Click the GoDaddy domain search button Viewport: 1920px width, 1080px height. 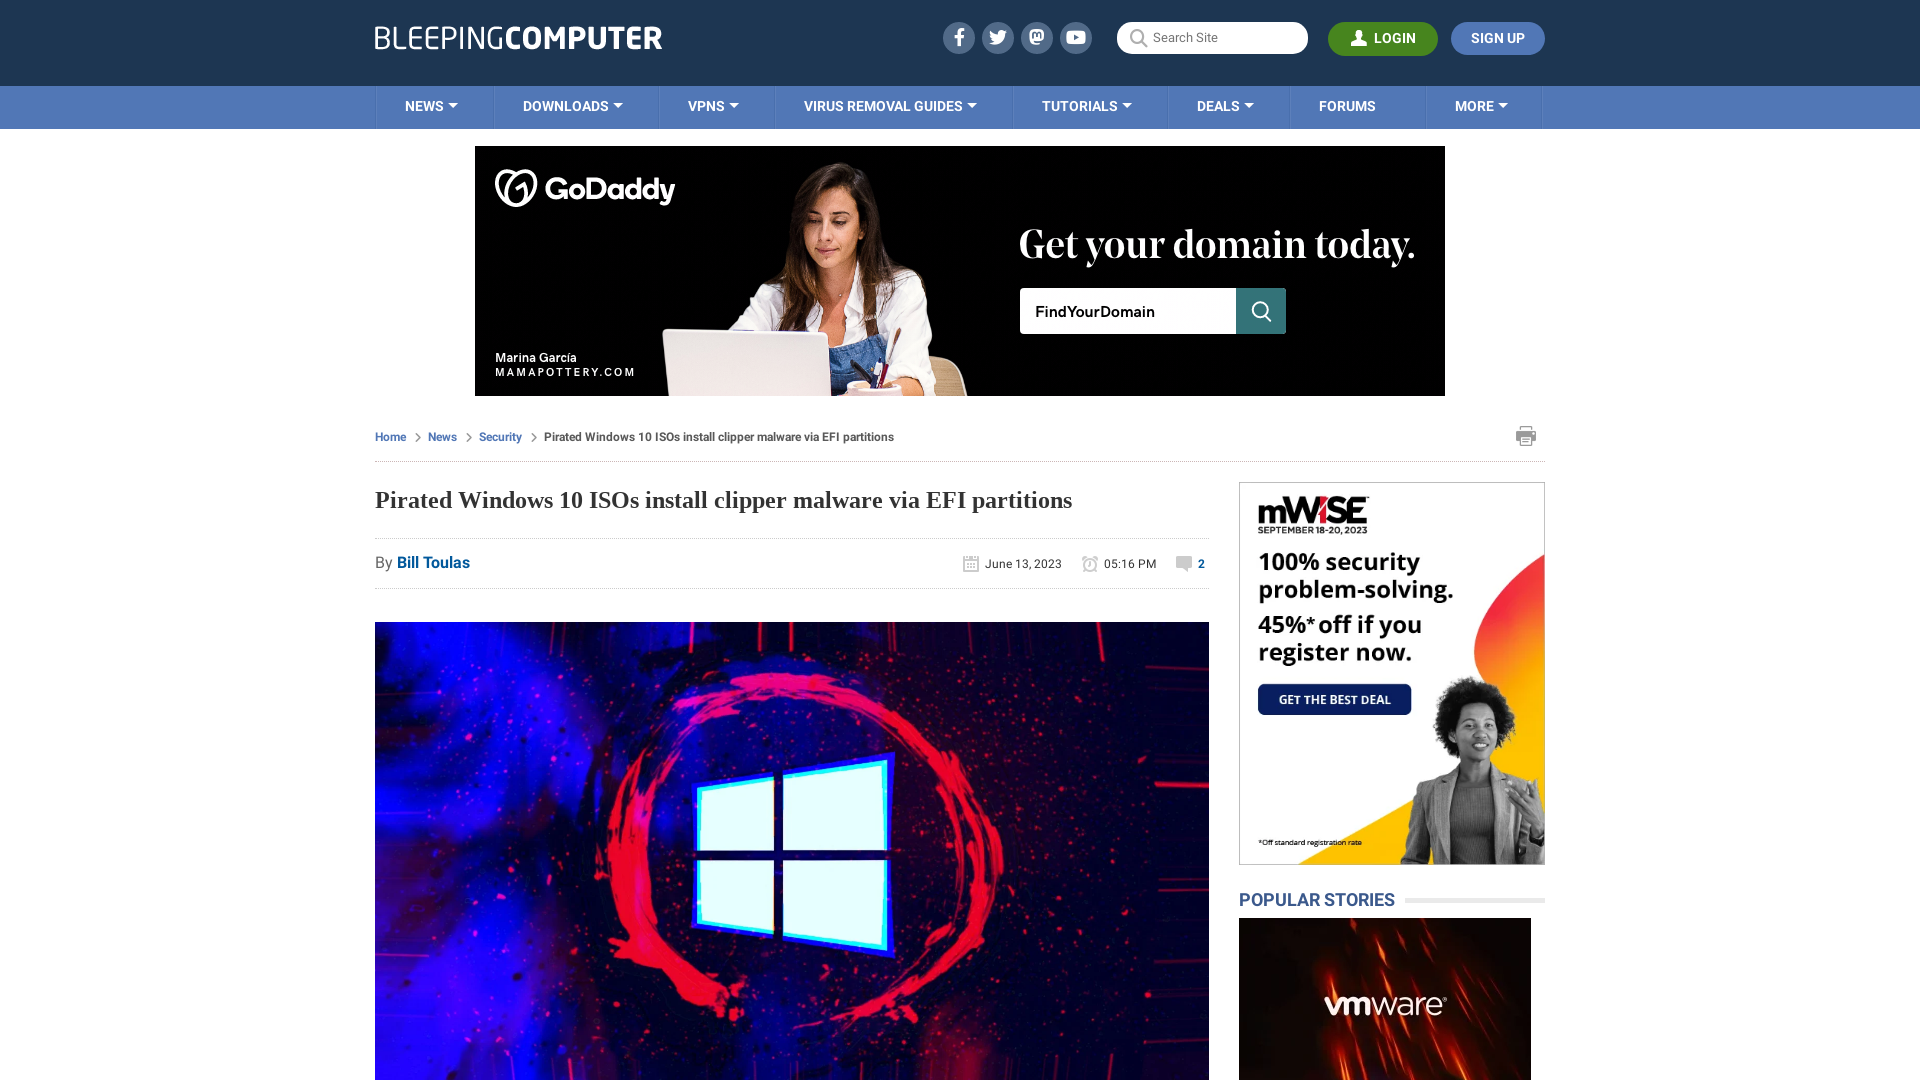point(1261,310)
